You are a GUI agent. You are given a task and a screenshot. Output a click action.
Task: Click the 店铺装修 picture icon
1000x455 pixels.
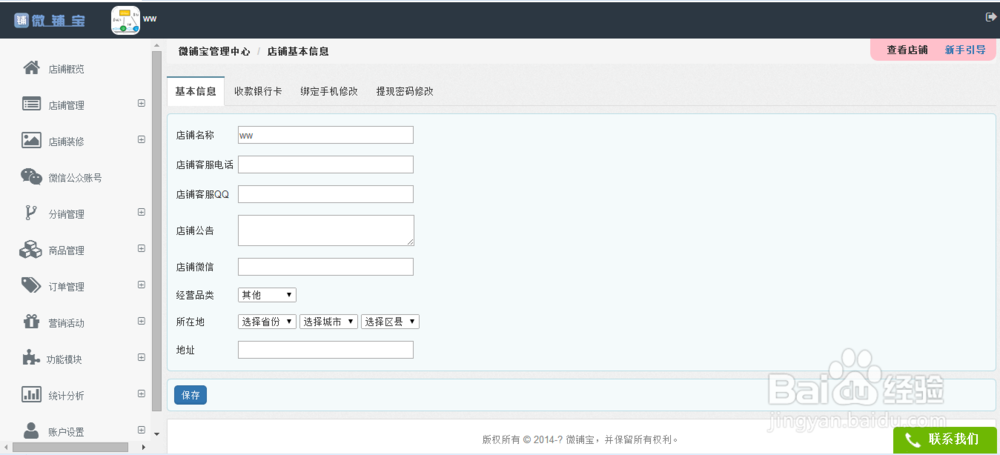31,140
